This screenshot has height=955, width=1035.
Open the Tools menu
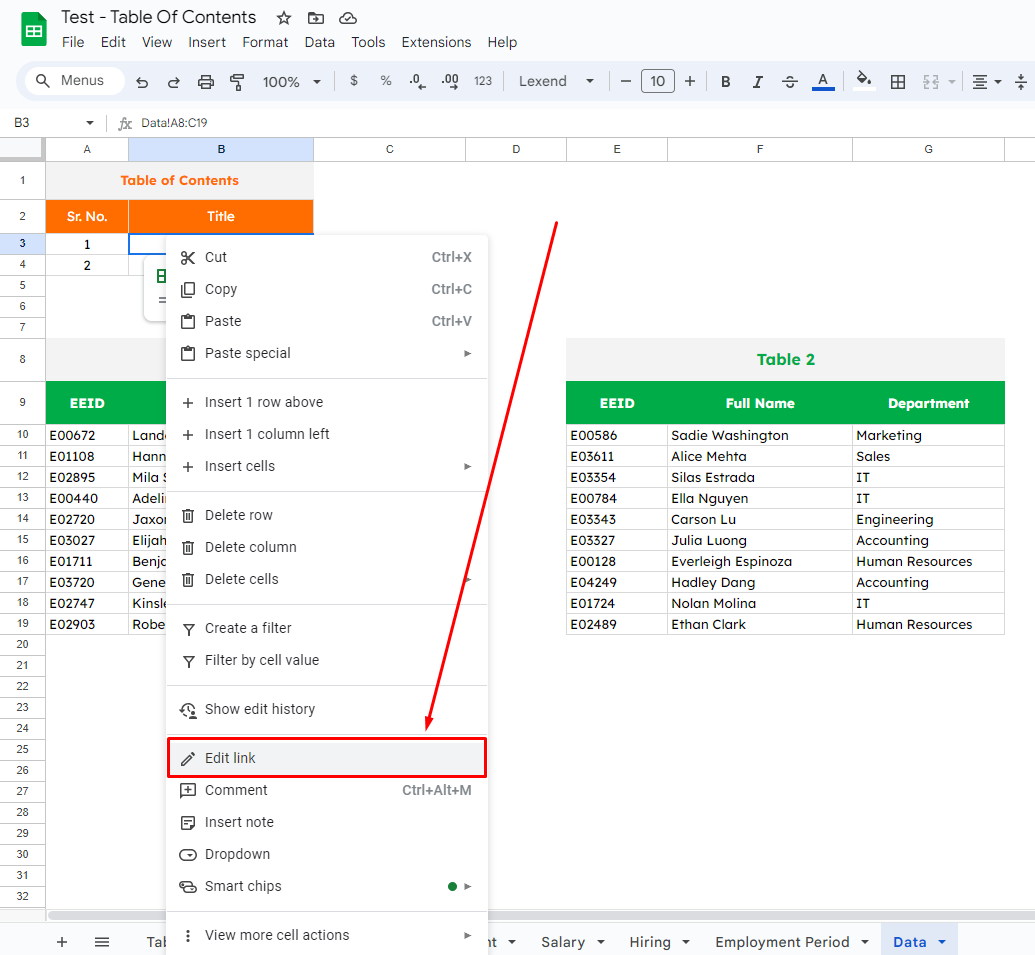click(368, 42)
